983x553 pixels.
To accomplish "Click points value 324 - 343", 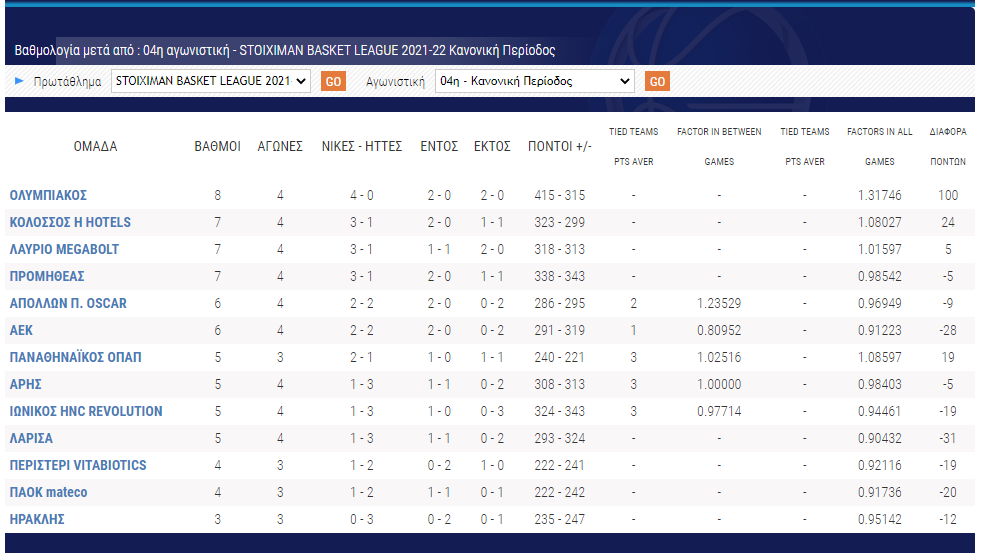I will 560,411.
